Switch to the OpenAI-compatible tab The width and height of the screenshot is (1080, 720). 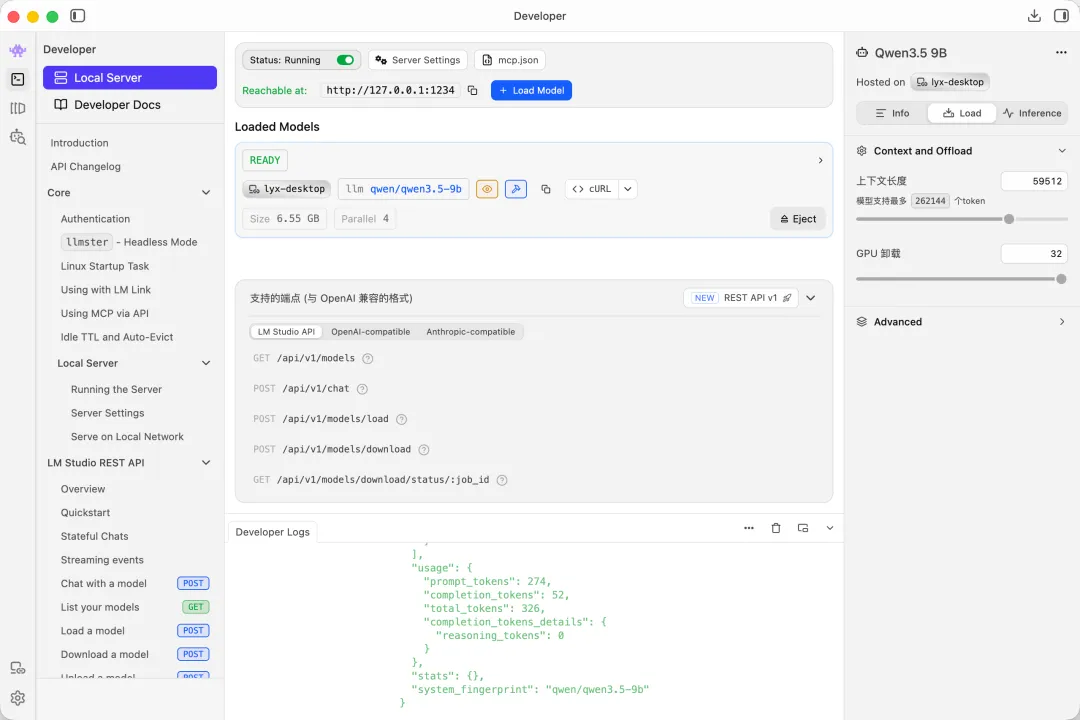[x=371, y=331]
